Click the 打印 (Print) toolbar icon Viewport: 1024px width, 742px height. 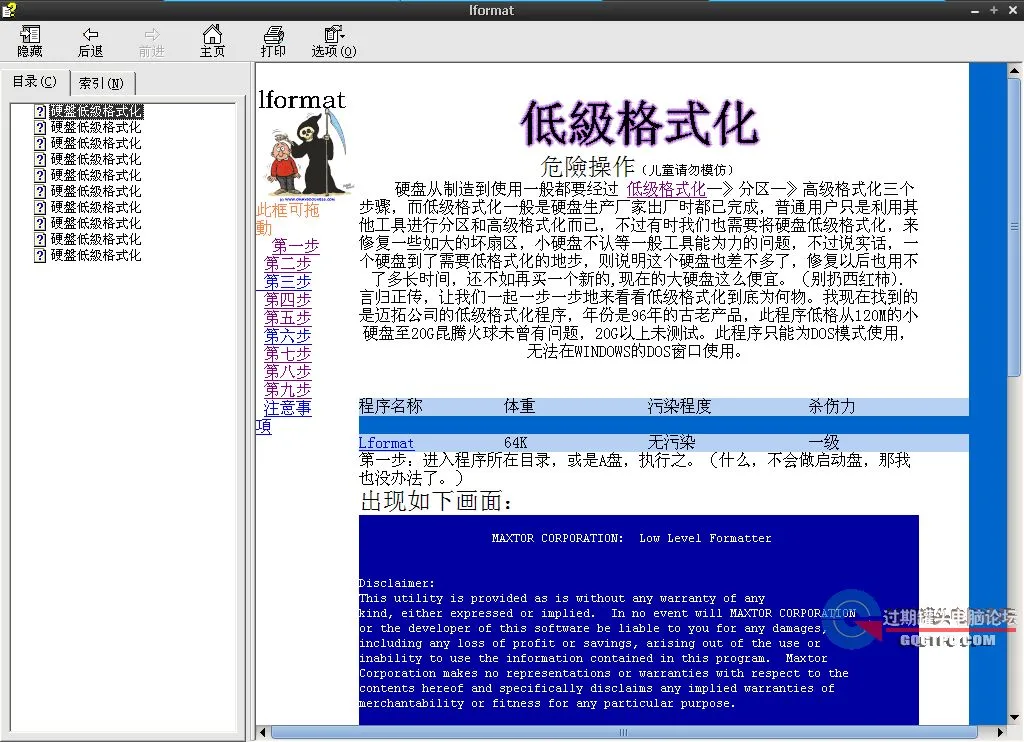(x=273, y=41)
